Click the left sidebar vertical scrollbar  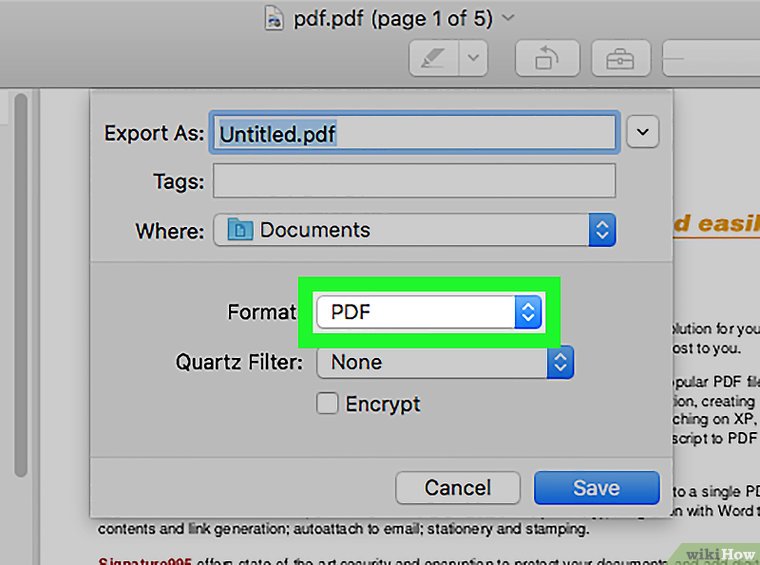(x=21, y=300)
